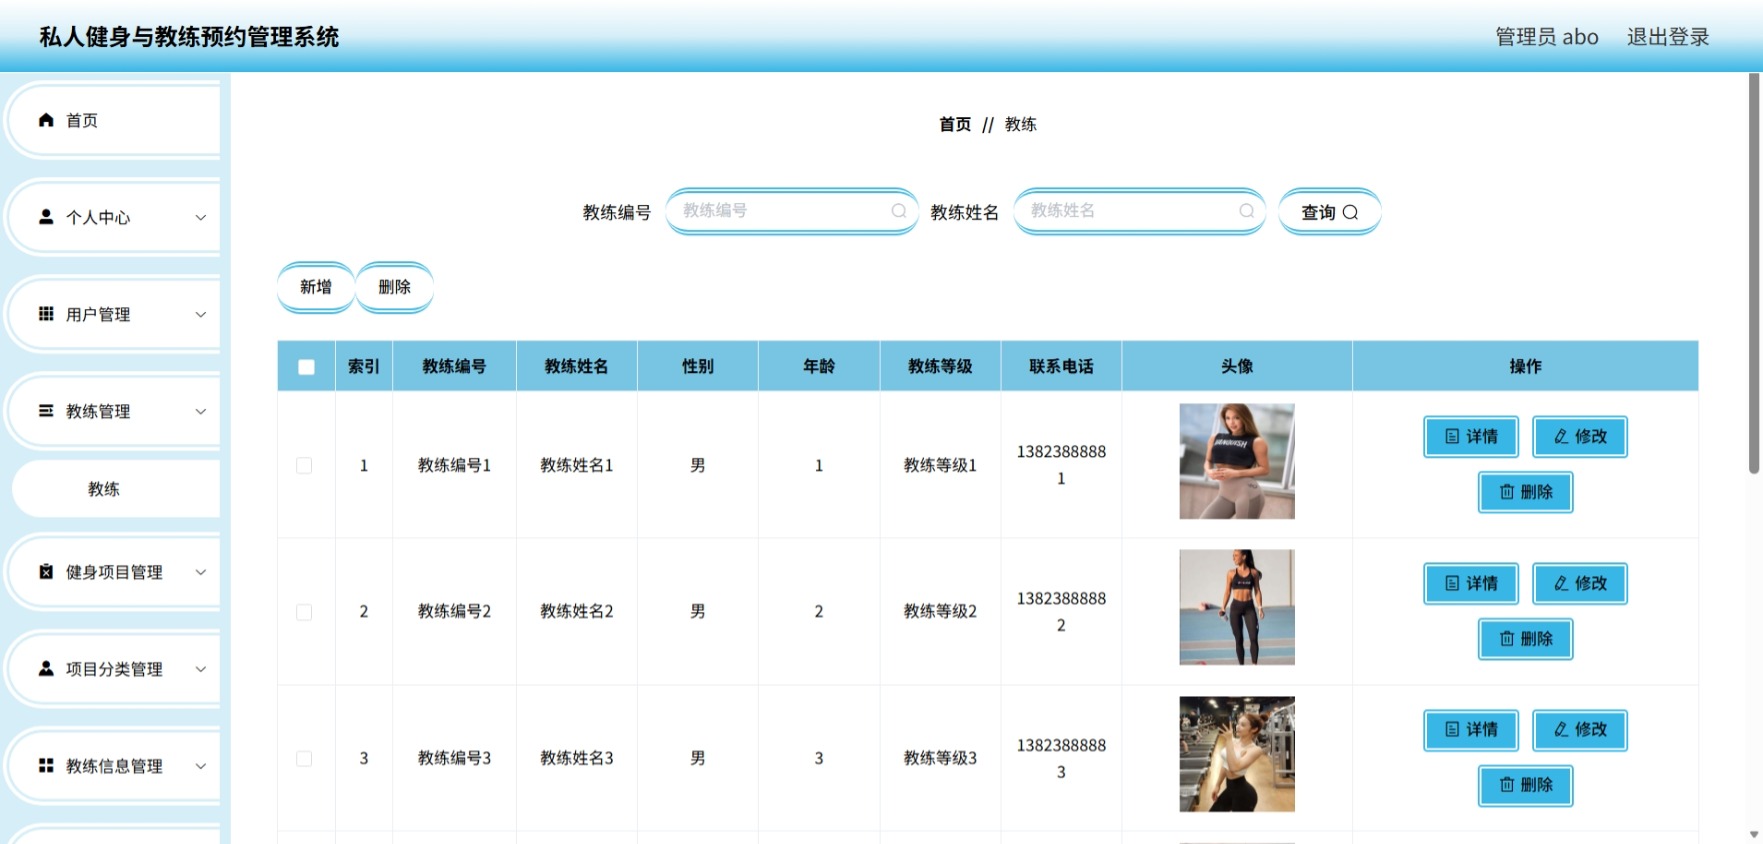Click the 教练 breadcrumb text

(1021, 124)
